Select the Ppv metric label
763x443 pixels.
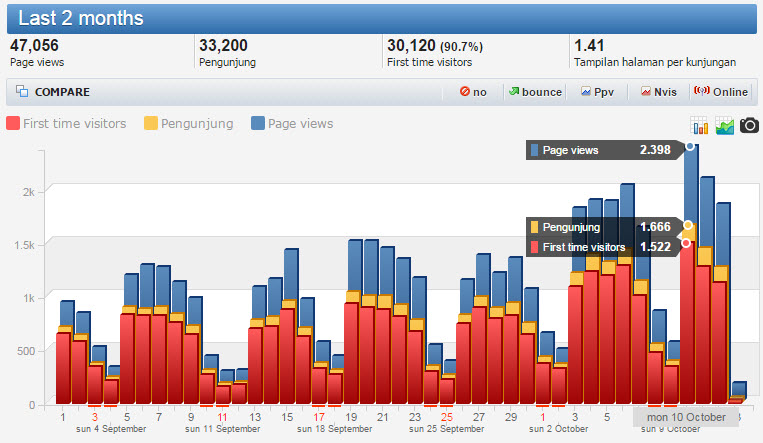pyautogui.click(x=604, y=92)
